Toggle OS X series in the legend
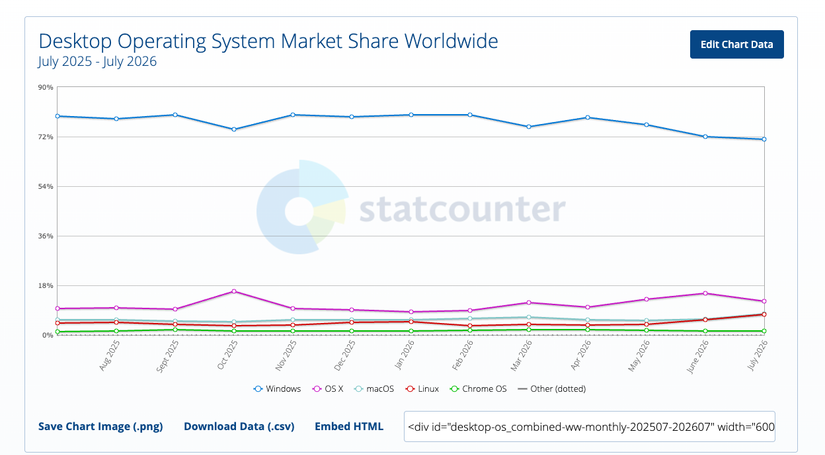 pos(328,389)
